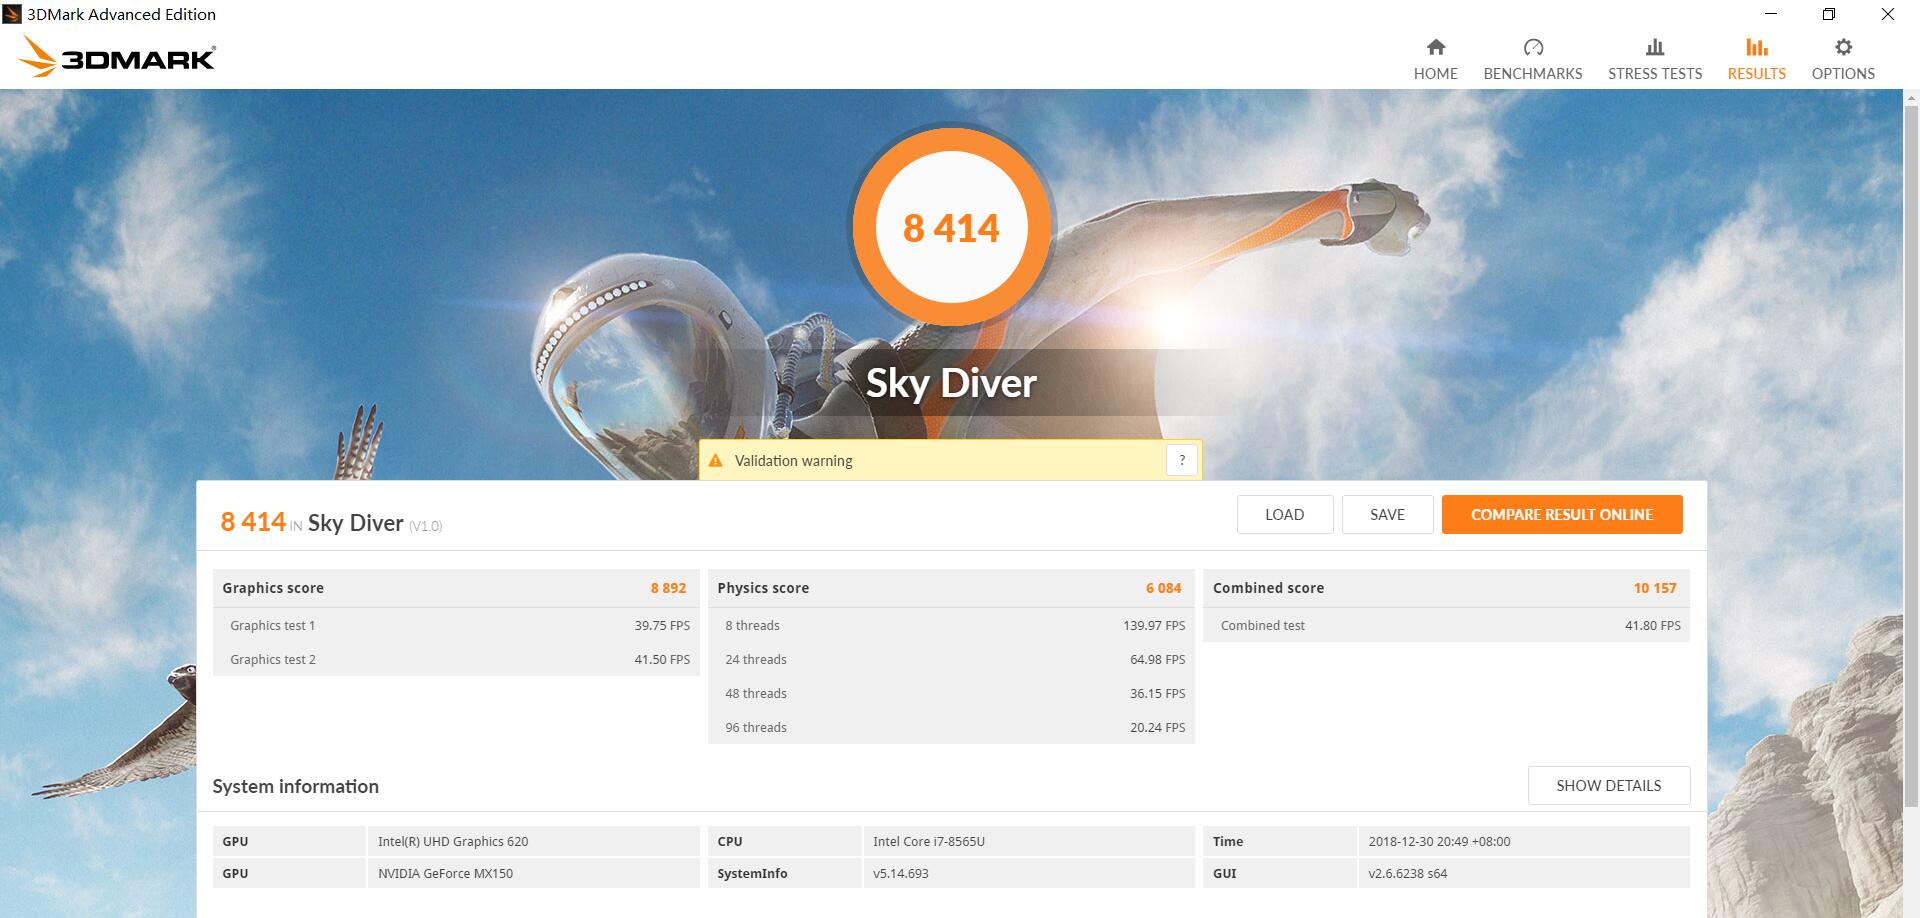Click the scrollbar up arrow

click(x=1911, y=97)
